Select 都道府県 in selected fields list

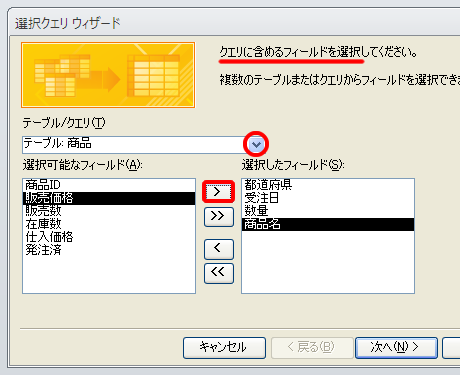pos(328,185)
